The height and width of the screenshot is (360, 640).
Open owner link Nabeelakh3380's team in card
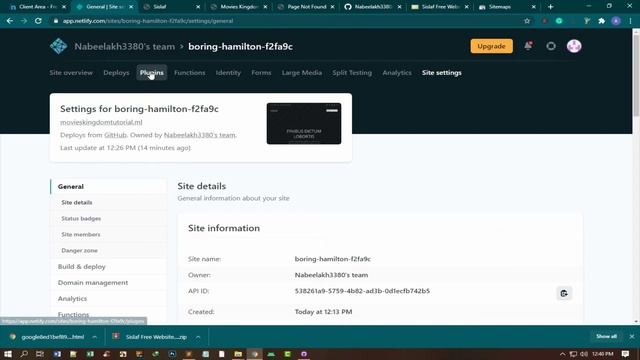point(200,135)
